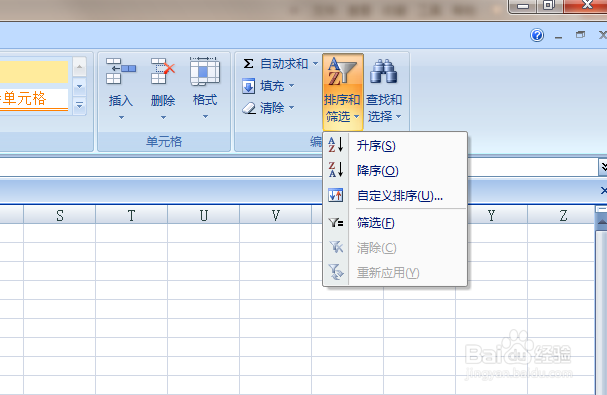607x395 pixels.
Task: Choose Filter (筛选) menu item
Action: tap(395, 223)
